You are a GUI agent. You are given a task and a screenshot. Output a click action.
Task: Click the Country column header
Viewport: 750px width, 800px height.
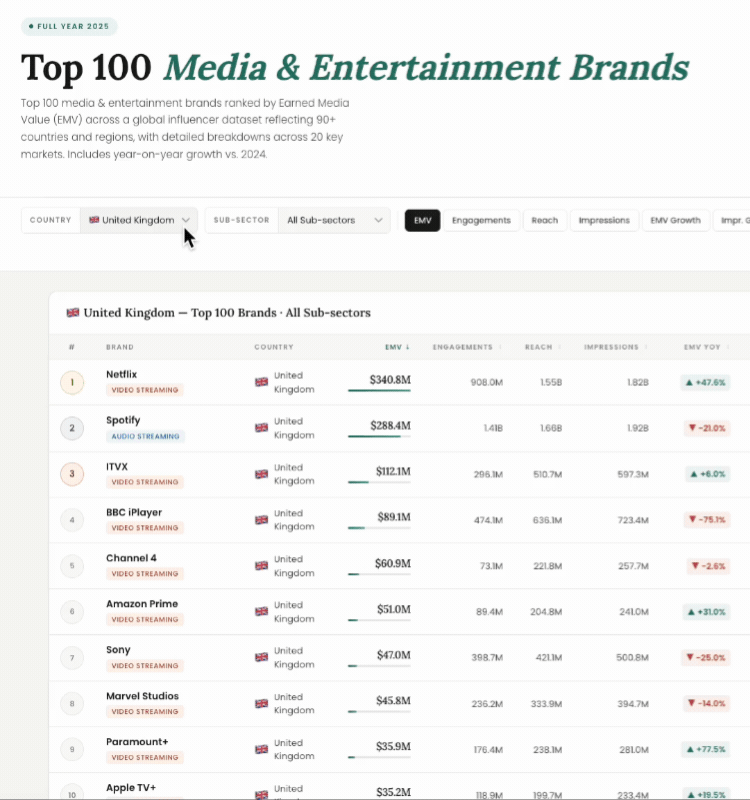pos(274,347)
